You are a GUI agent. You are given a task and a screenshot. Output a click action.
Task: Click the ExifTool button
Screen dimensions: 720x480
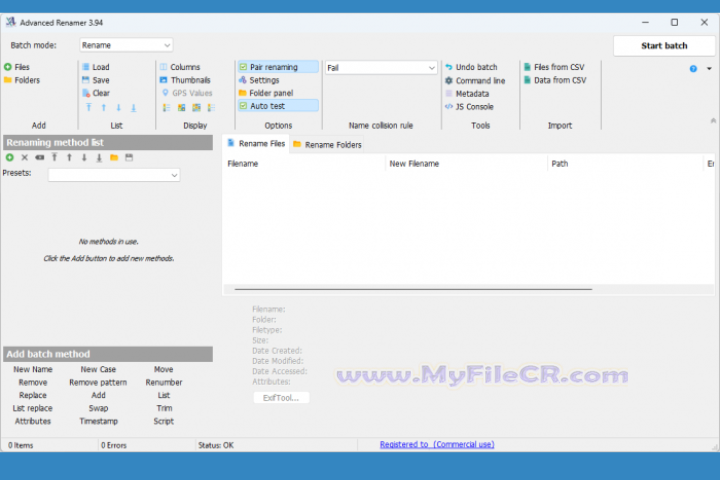point(281,398)
